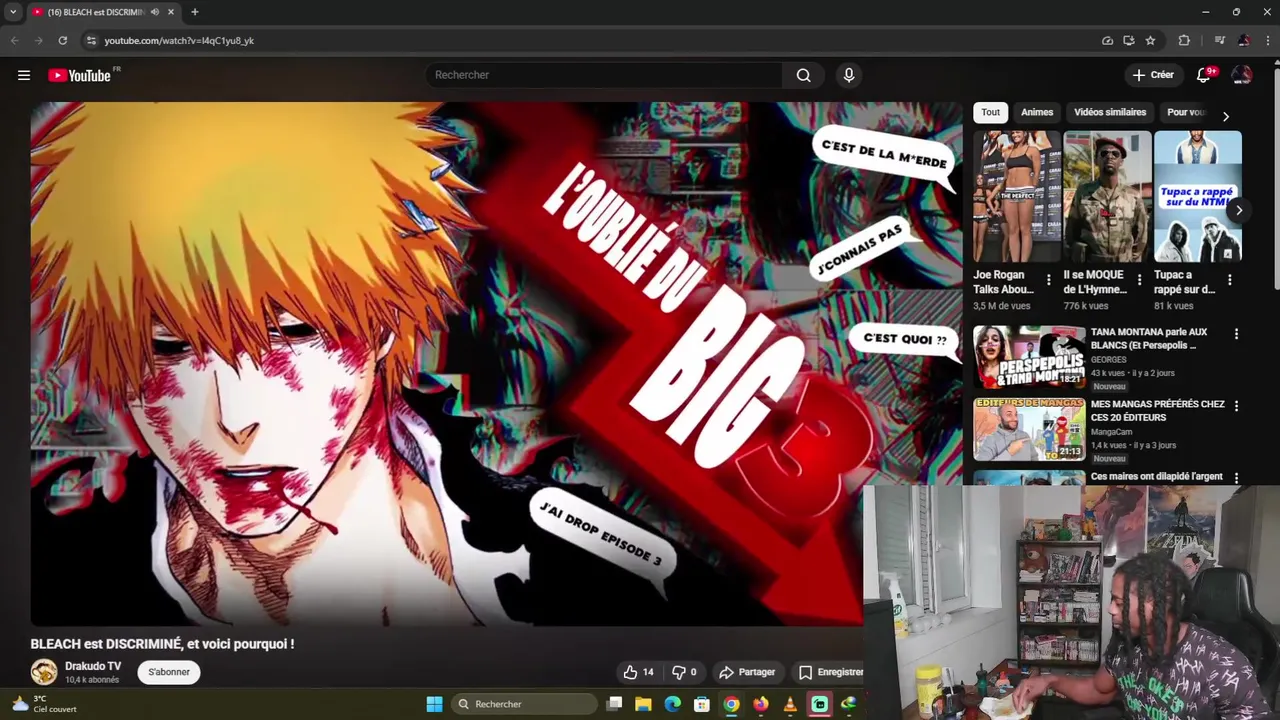This screenshot has height=720, width=1280.
Task: Start voice search with the microphone
Action: 848,75
